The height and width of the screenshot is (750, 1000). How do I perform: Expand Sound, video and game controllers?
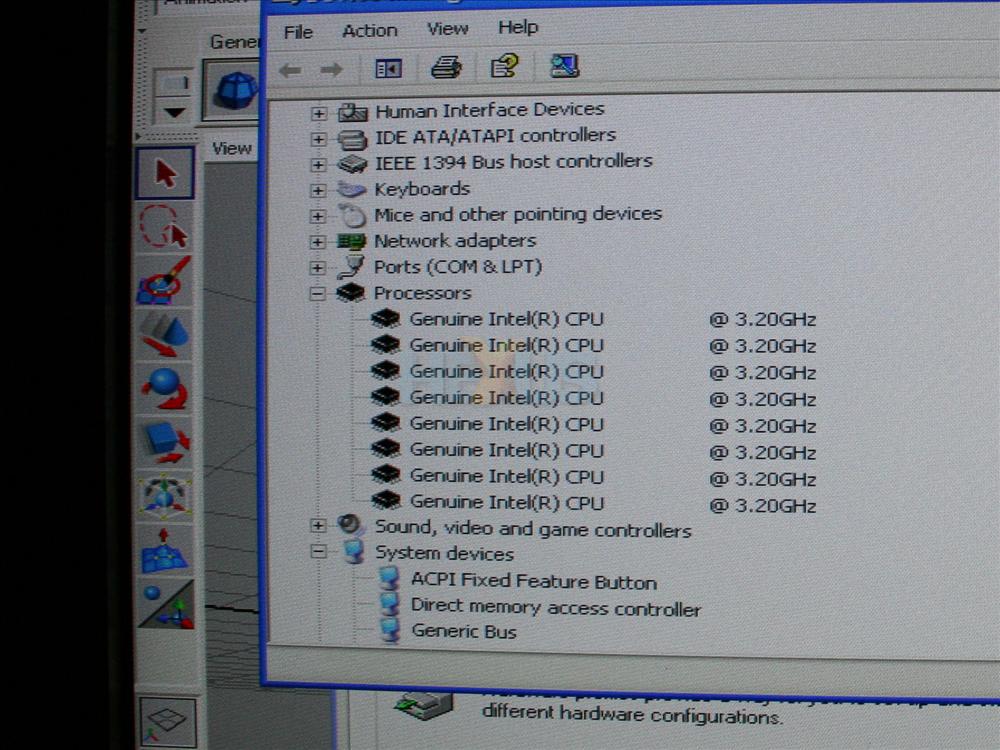318,526
